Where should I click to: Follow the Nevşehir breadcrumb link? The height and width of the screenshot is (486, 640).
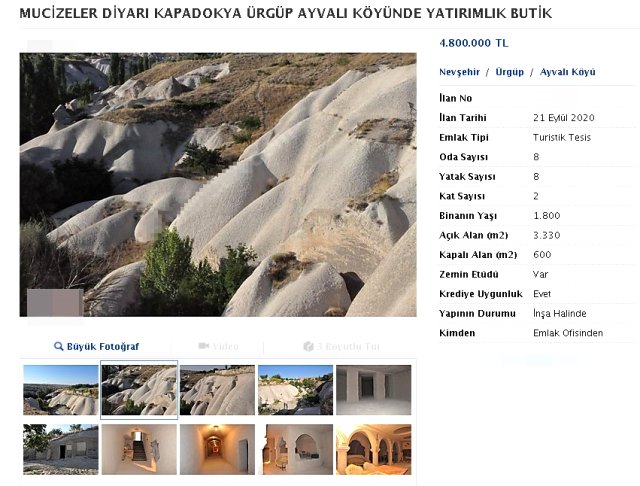(460, 72)
